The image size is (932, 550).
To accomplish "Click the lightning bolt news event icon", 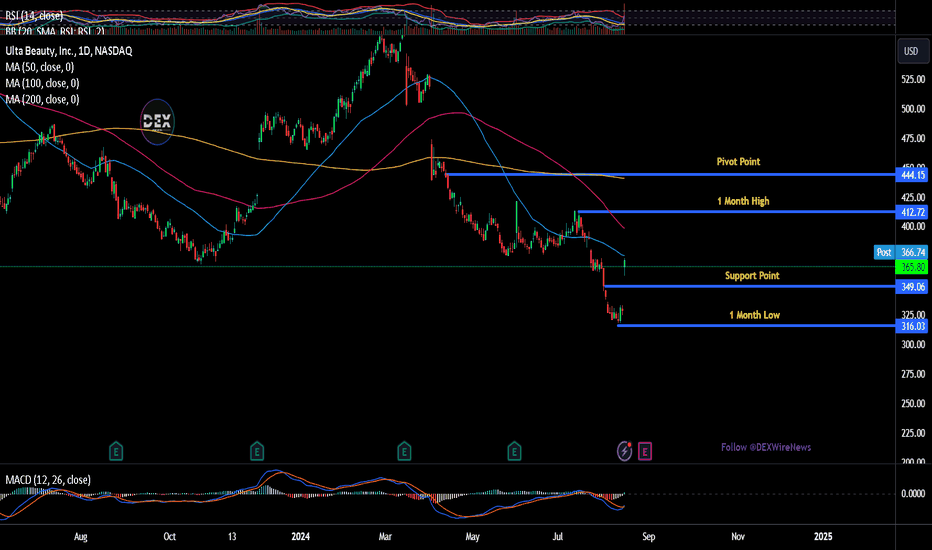I will (x=624, y=451).
